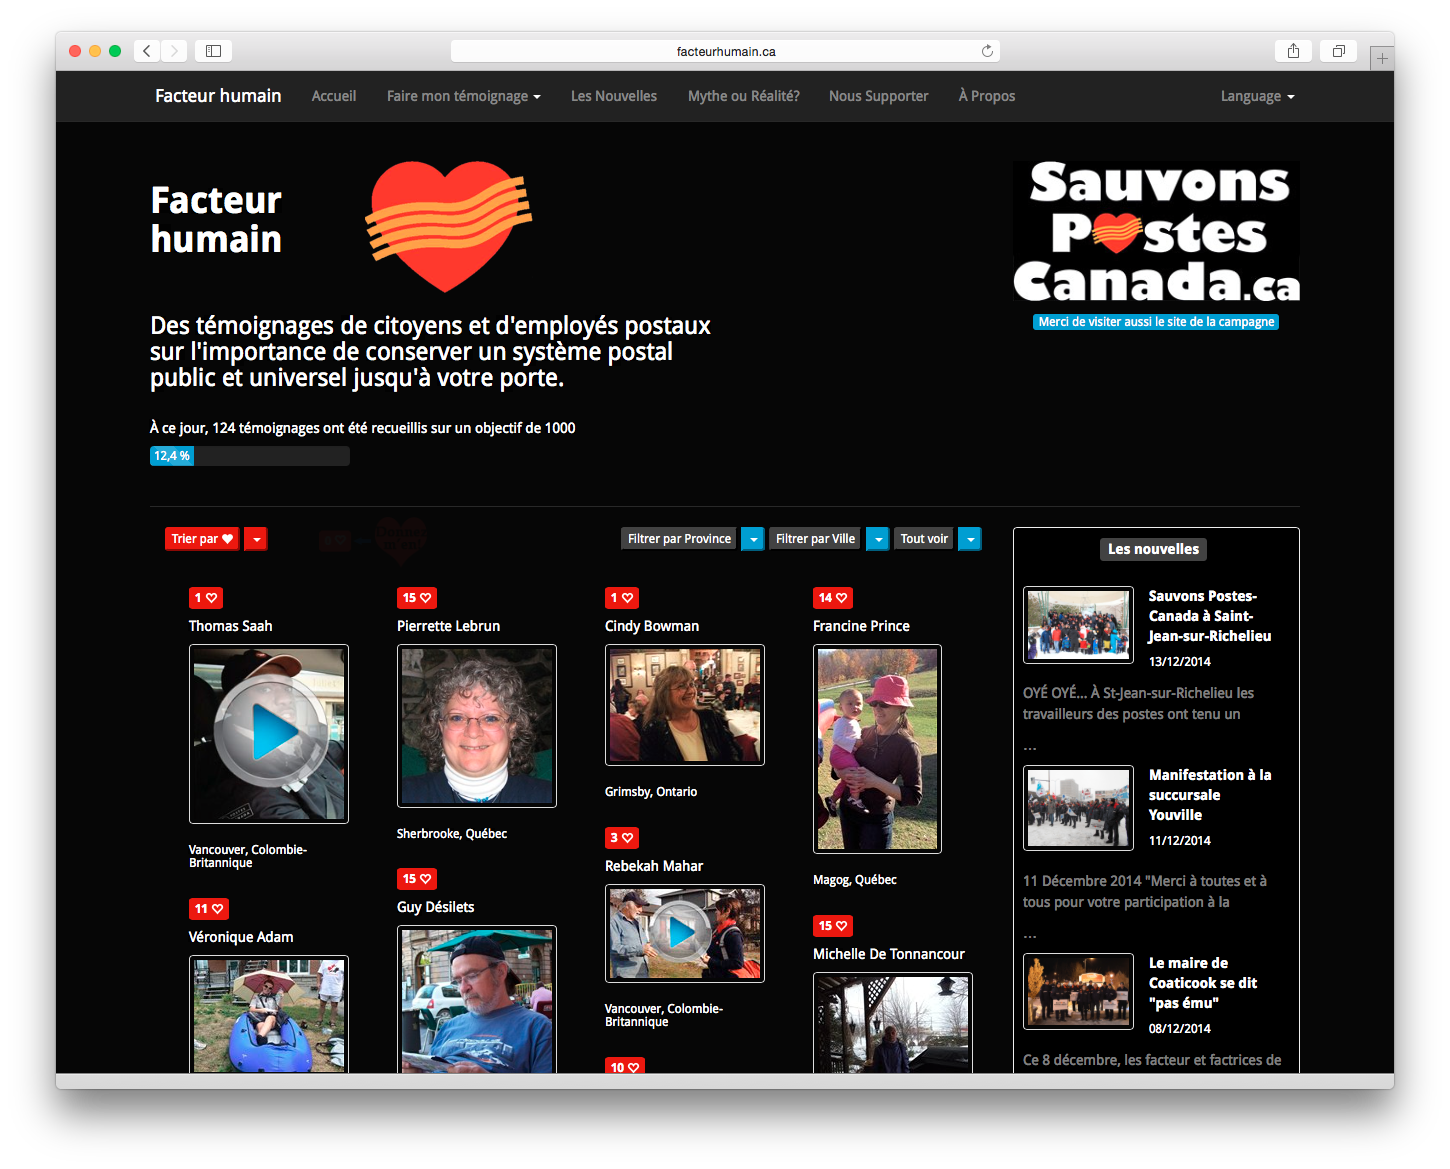Screen dimensions: 1450x1169
Task: Go to Les Nouvelles menu item
Action: pyautogui.click(x=614, y=96)
